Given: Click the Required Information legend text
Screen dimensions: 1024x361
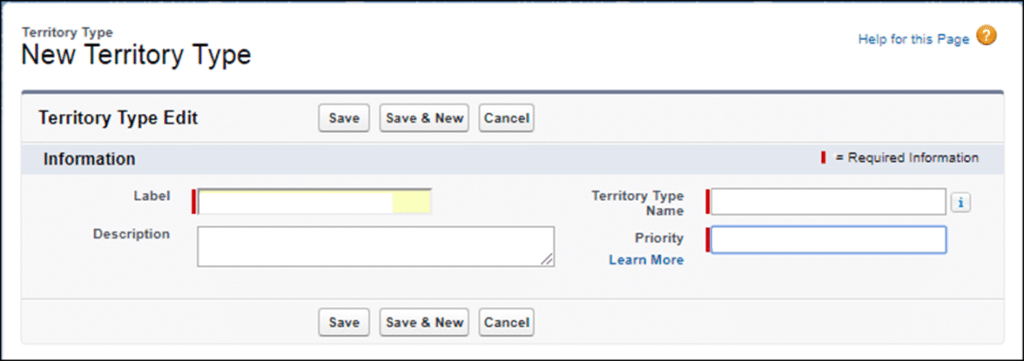Looking at the screenshot, I should pos(907,158).
